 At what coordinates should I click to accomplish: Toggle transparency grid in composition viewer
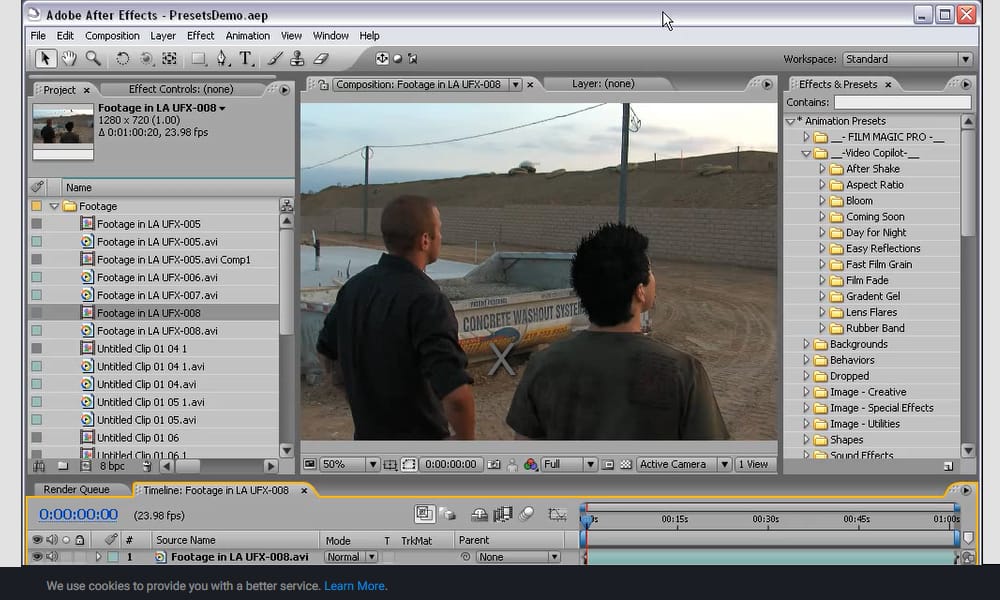(x=626, y=465)
